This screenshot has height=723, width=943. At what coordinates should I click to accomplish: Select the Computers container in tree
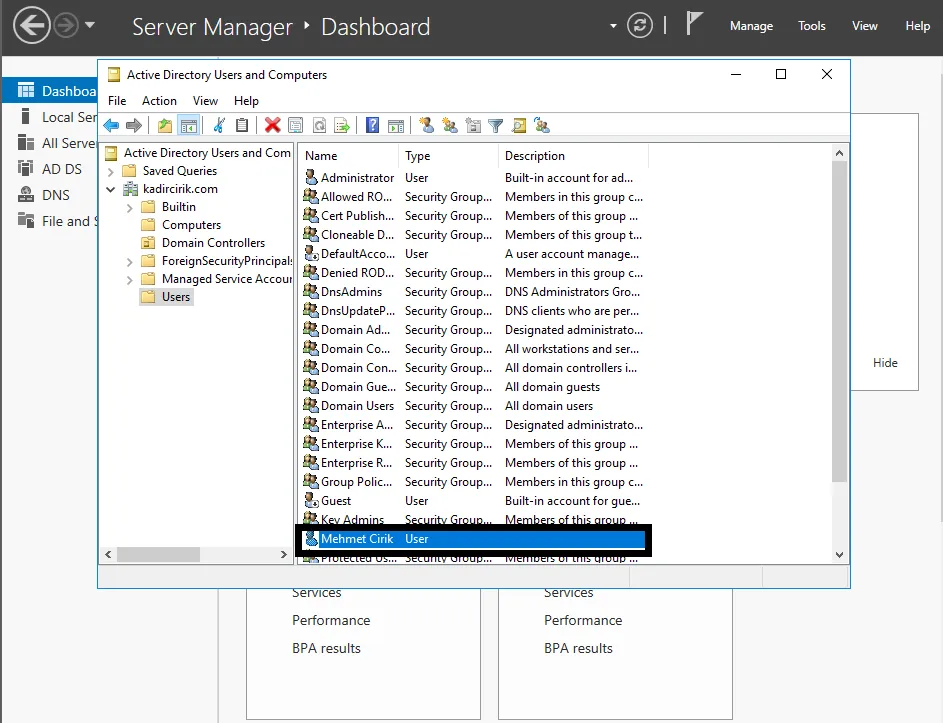pyautogui.click(x=181, y=224)
